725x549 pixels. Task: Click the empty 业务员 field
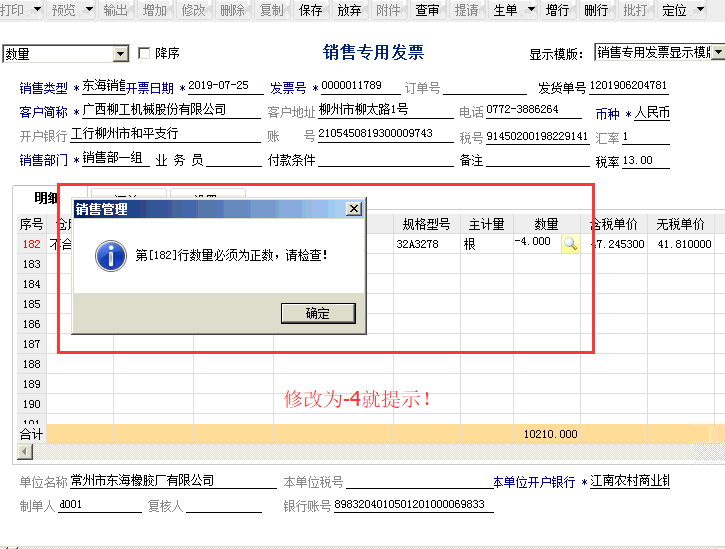tap(234, 159)
